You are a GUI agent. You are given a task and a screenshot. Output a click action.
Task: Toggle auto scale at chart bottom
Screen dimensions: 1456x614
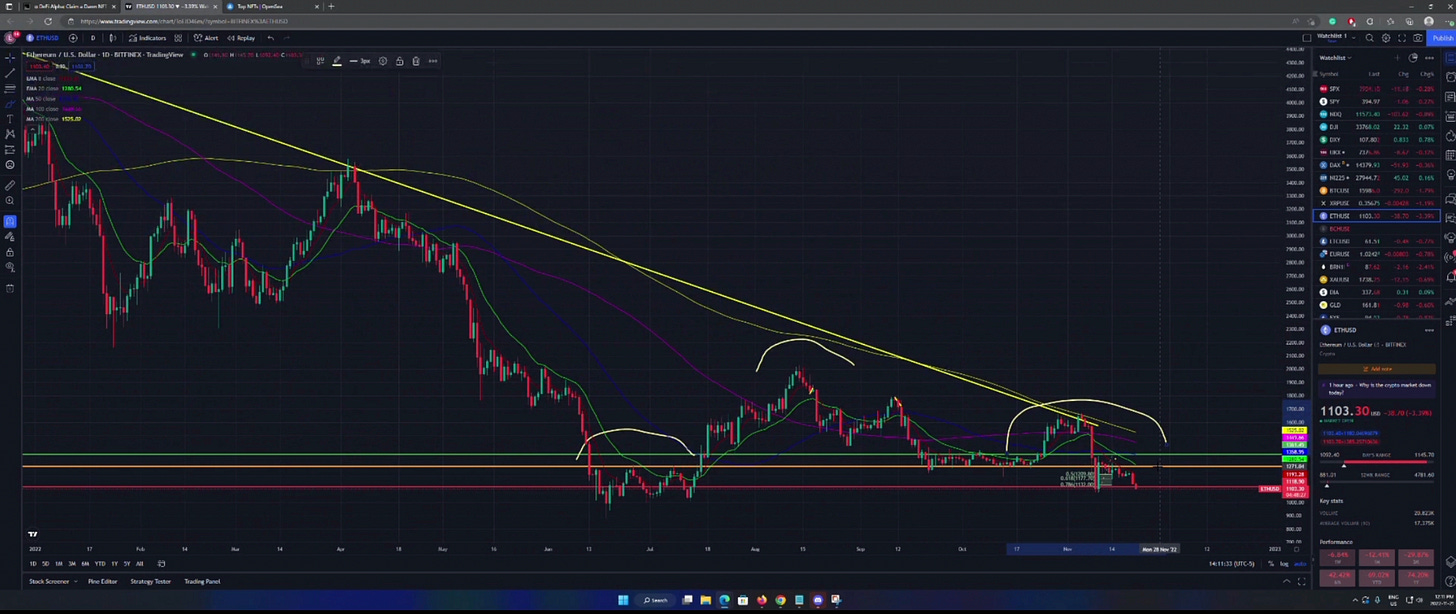coord(1301,564)
